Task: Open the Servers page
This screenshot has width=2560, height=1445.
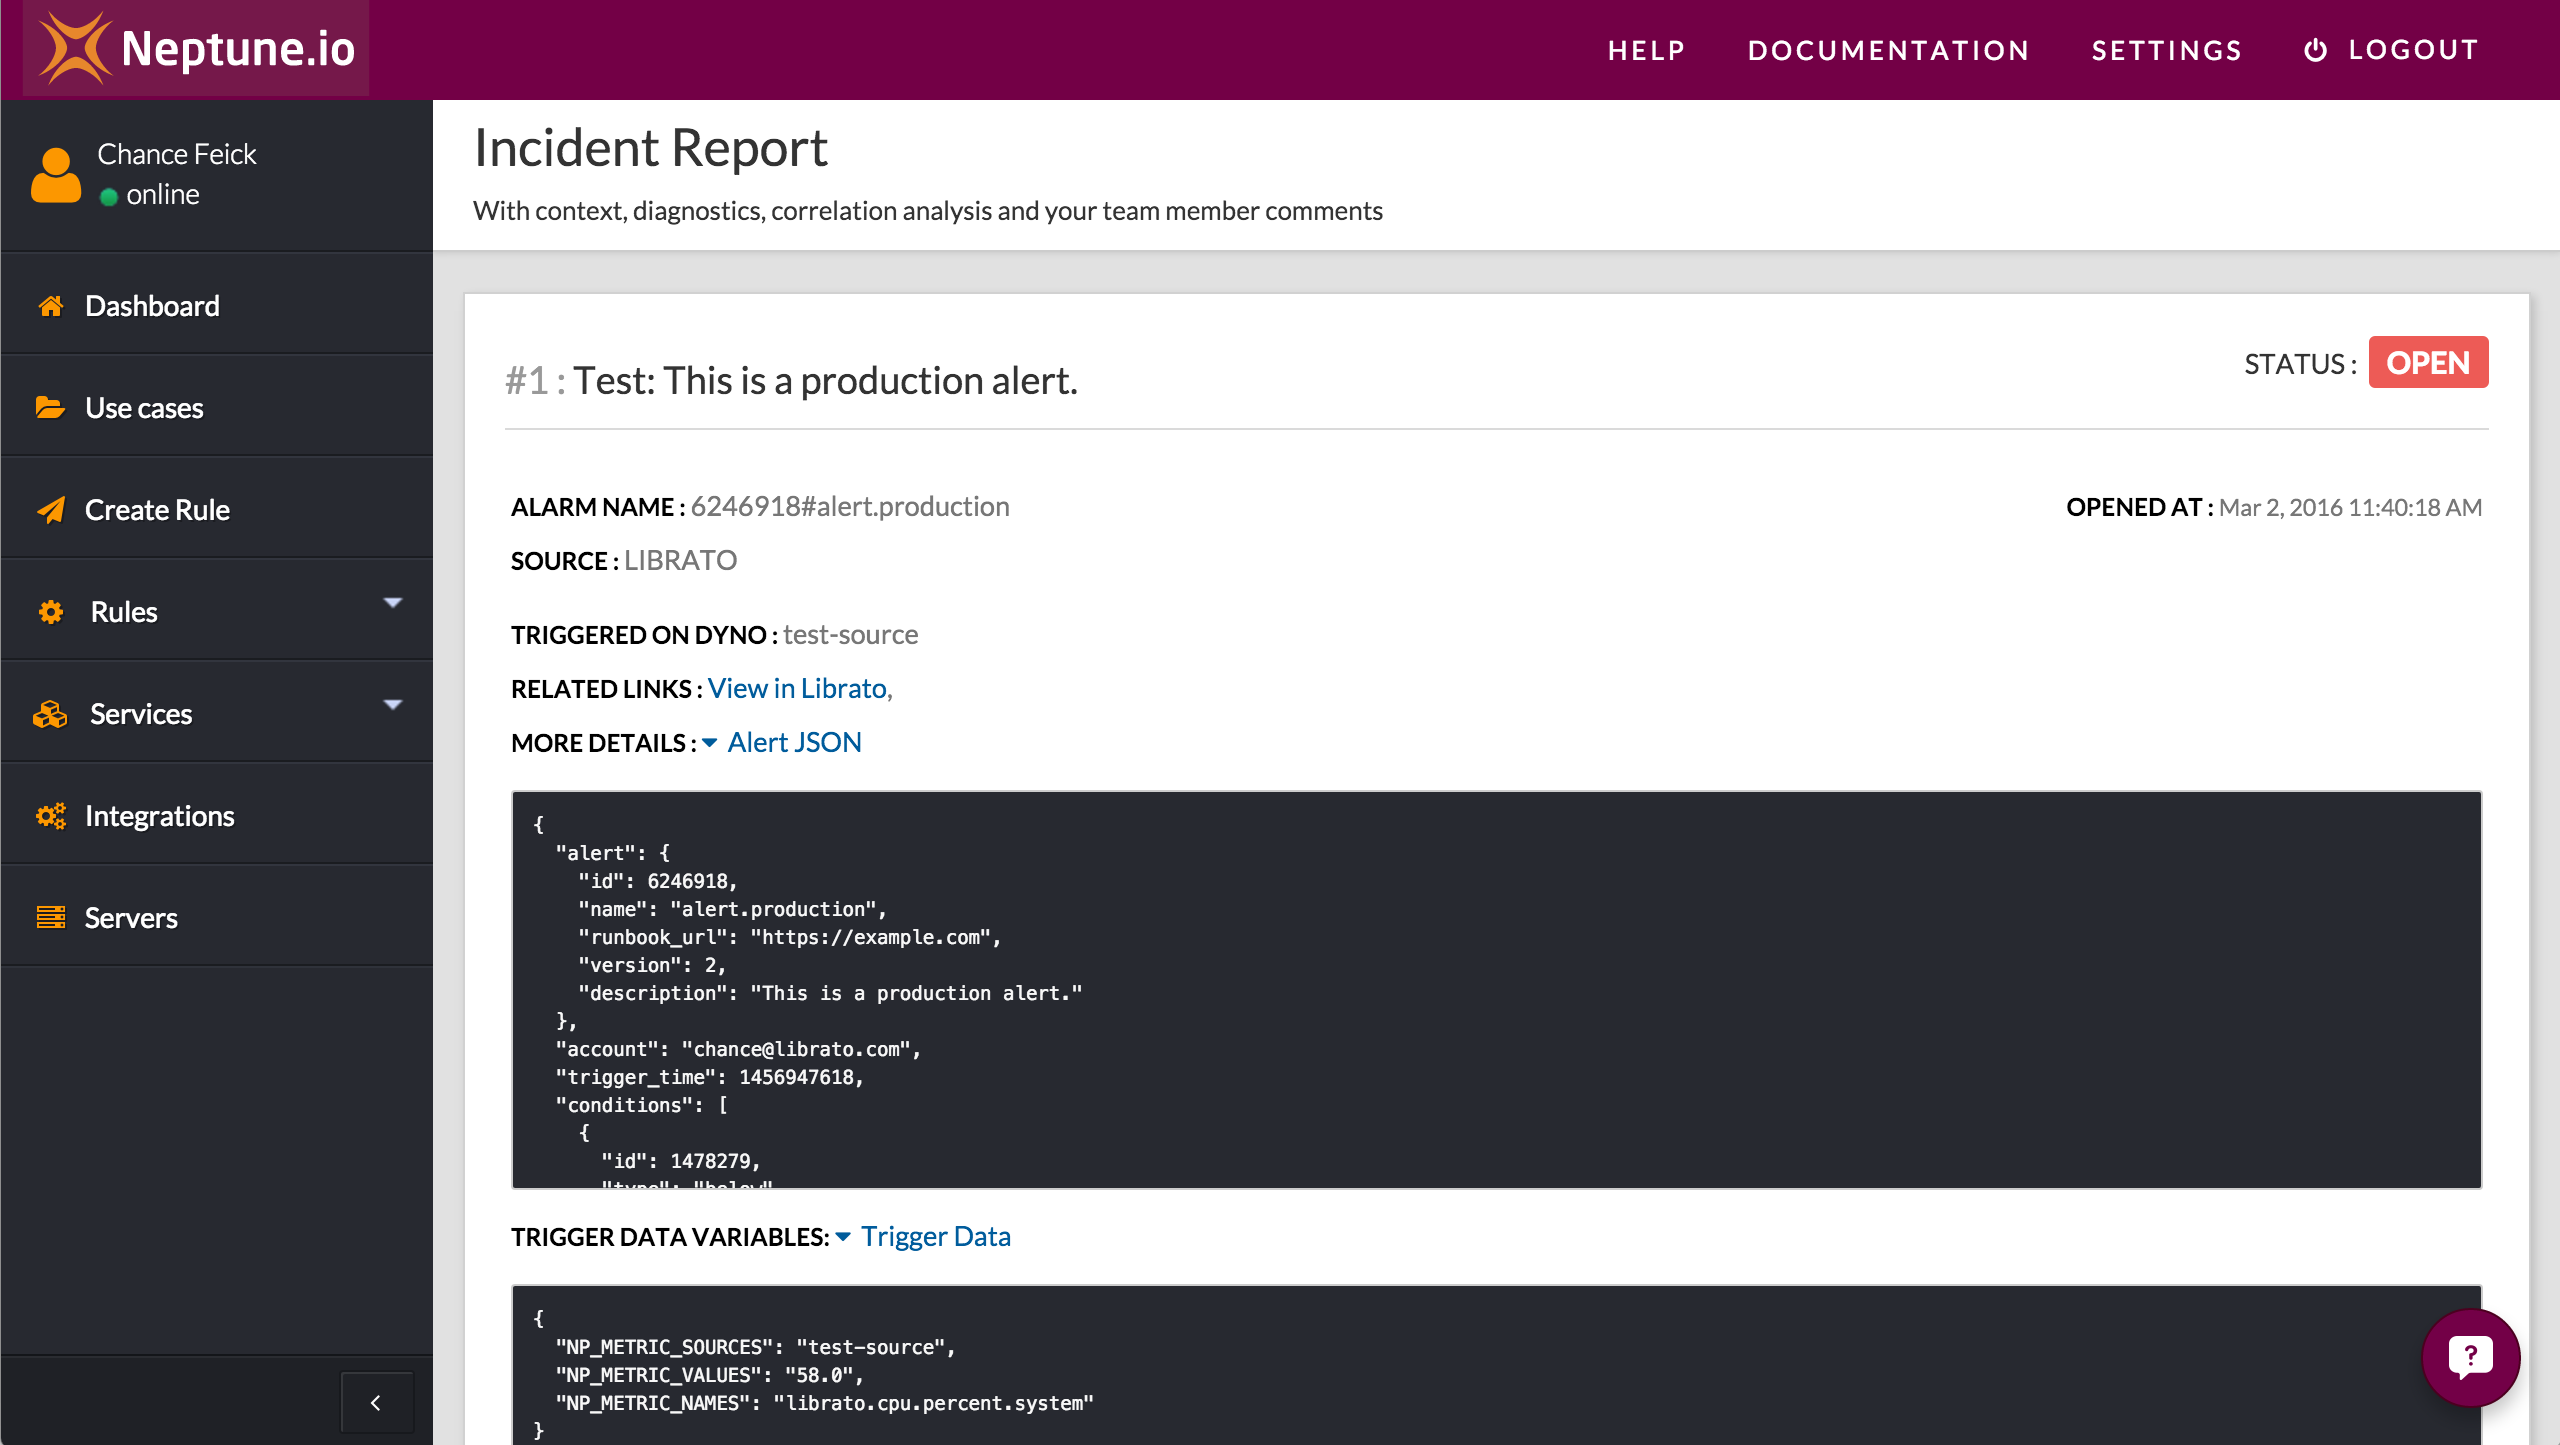Action: click(217, 918)
